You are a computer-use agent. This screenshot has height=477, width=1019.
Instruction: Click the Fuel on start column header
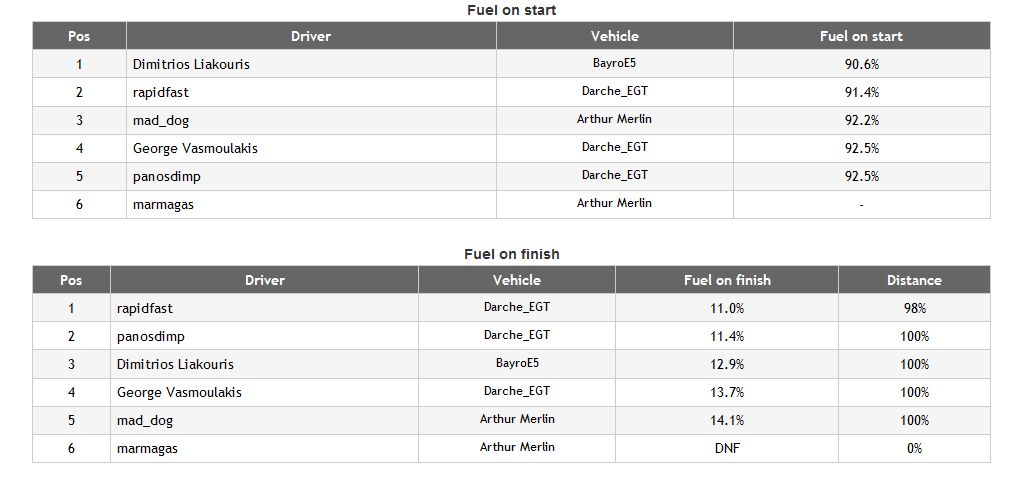[x=861, y=36]
